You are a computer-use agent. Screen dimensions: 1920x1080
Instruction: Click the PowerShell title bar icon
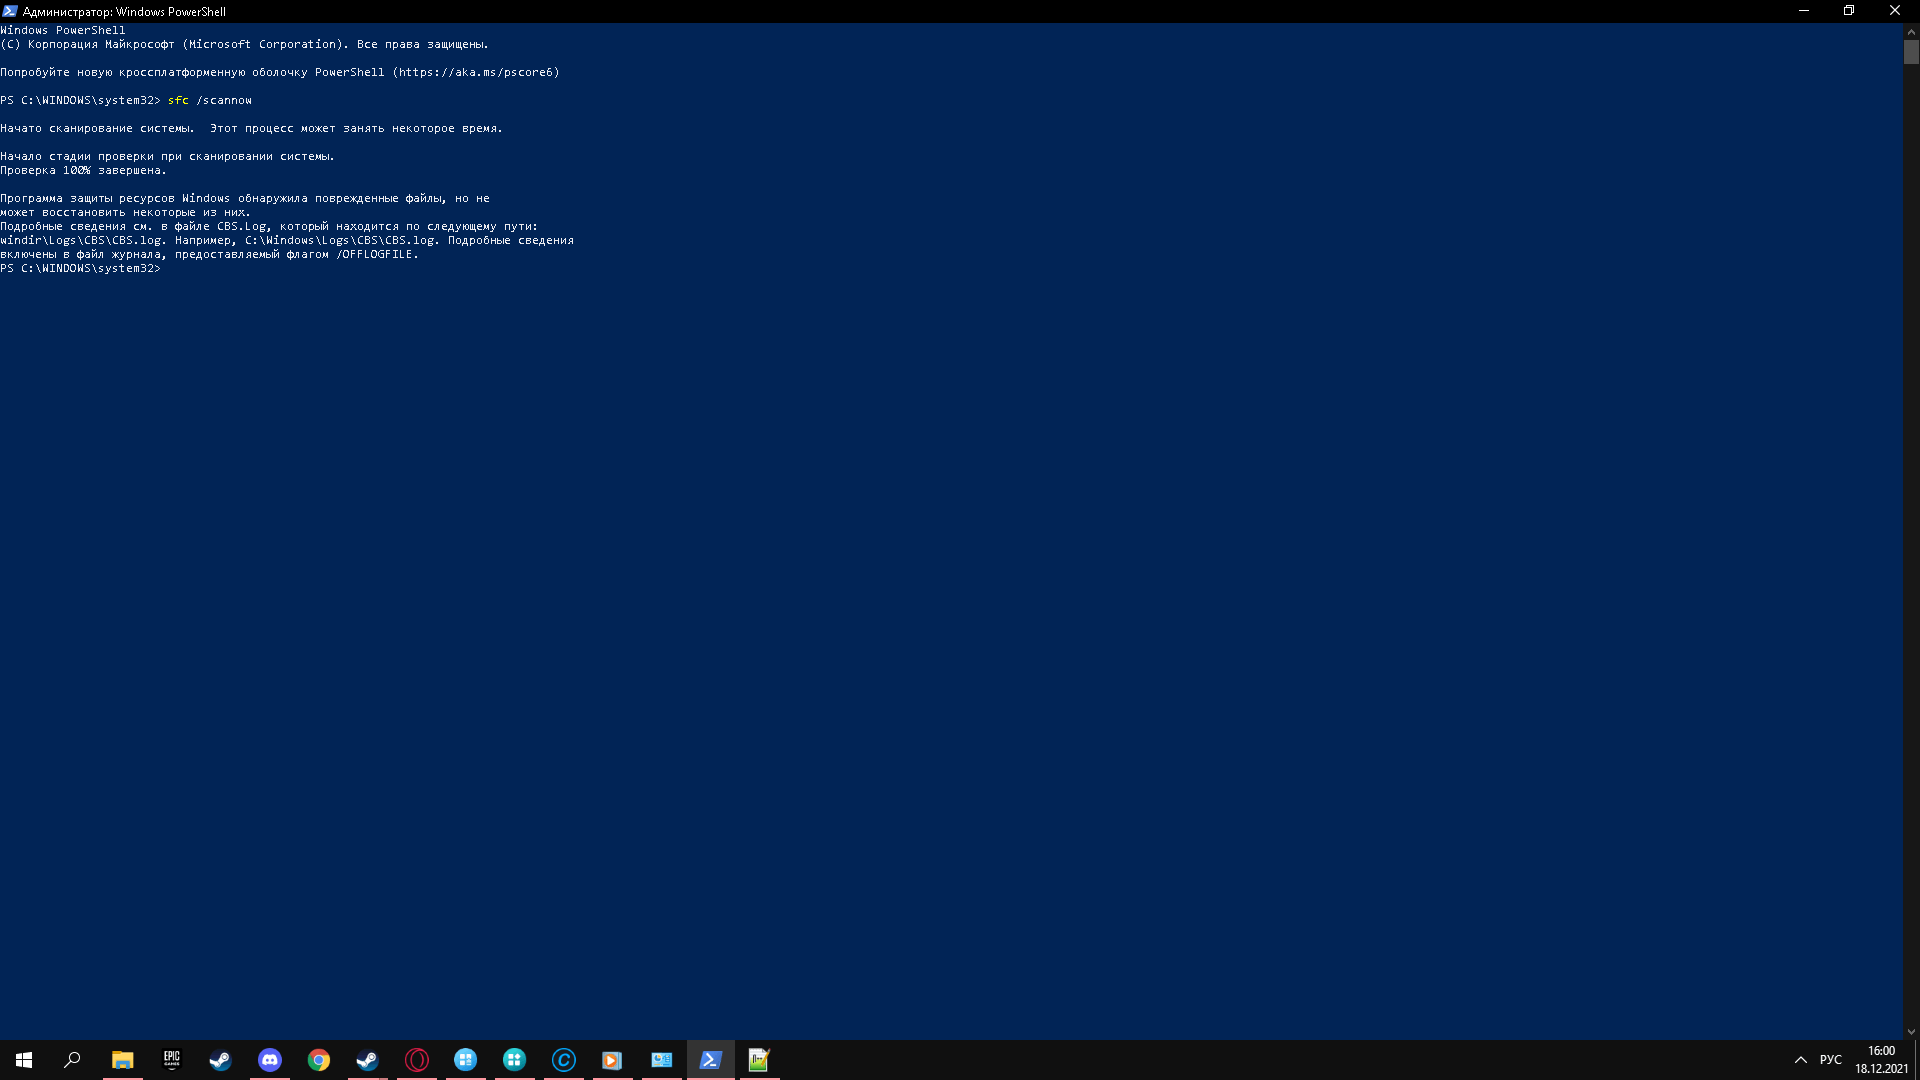[x=10, y=11]
